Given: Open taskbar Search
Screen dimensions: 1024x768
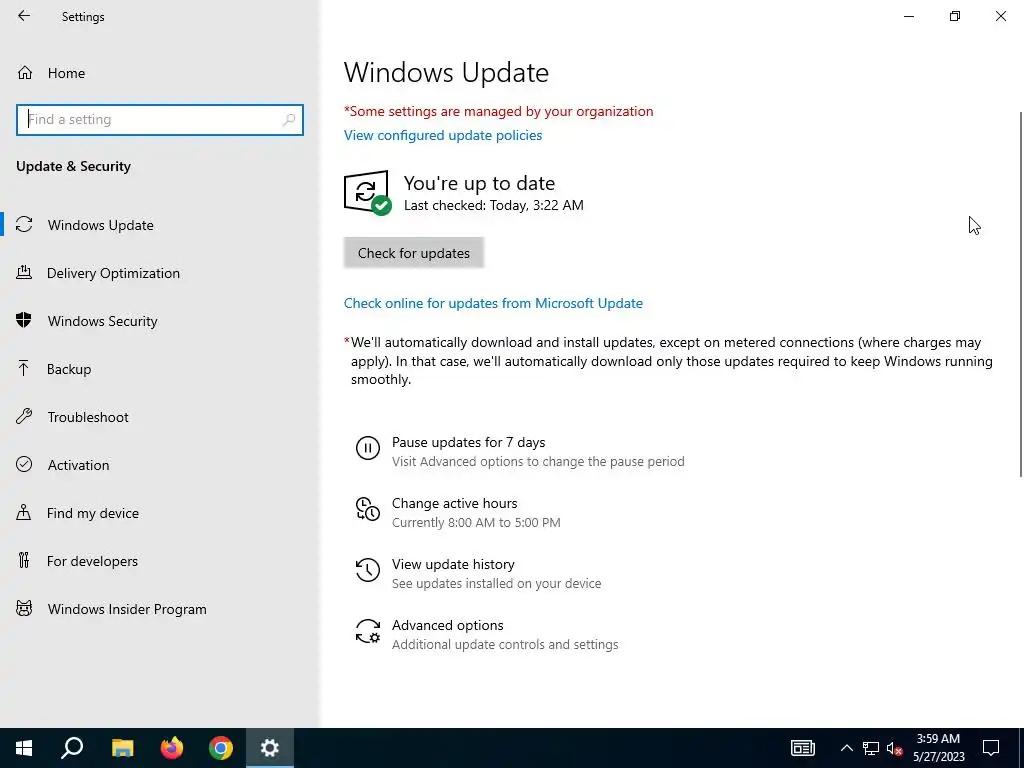Looking at the screenshot, I should [x=72, y=748].
